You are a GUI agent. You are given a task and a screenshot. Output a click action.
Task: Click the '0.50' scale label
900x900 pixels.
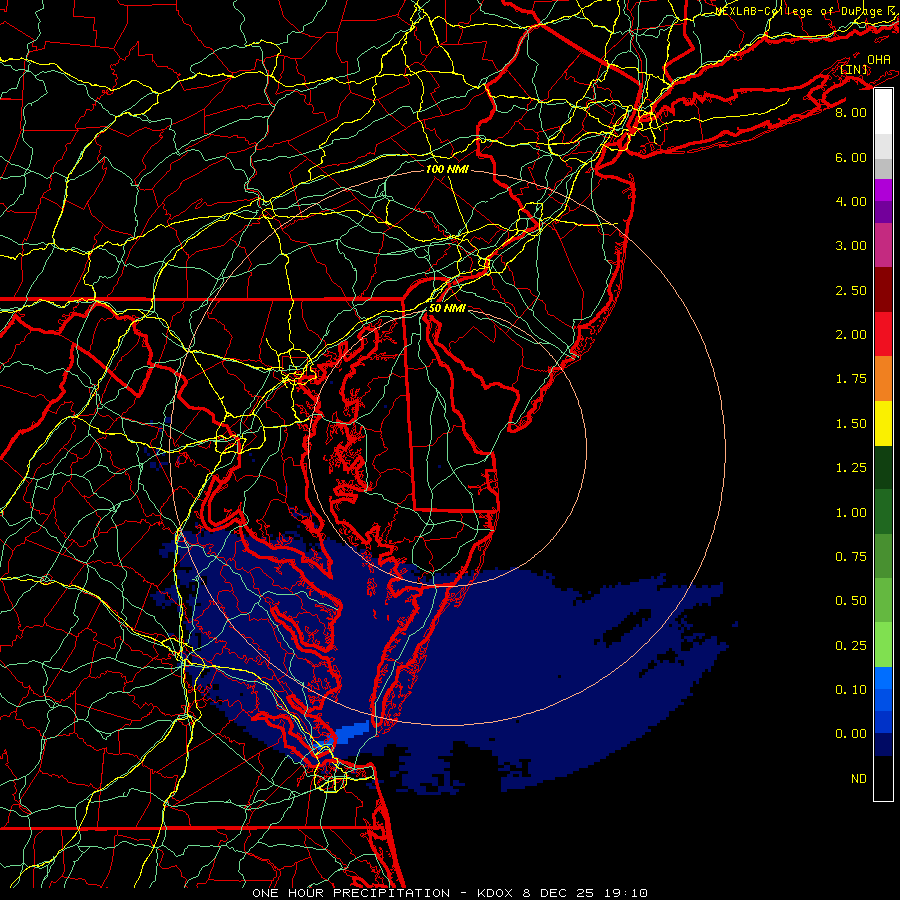tap(851, 601)
